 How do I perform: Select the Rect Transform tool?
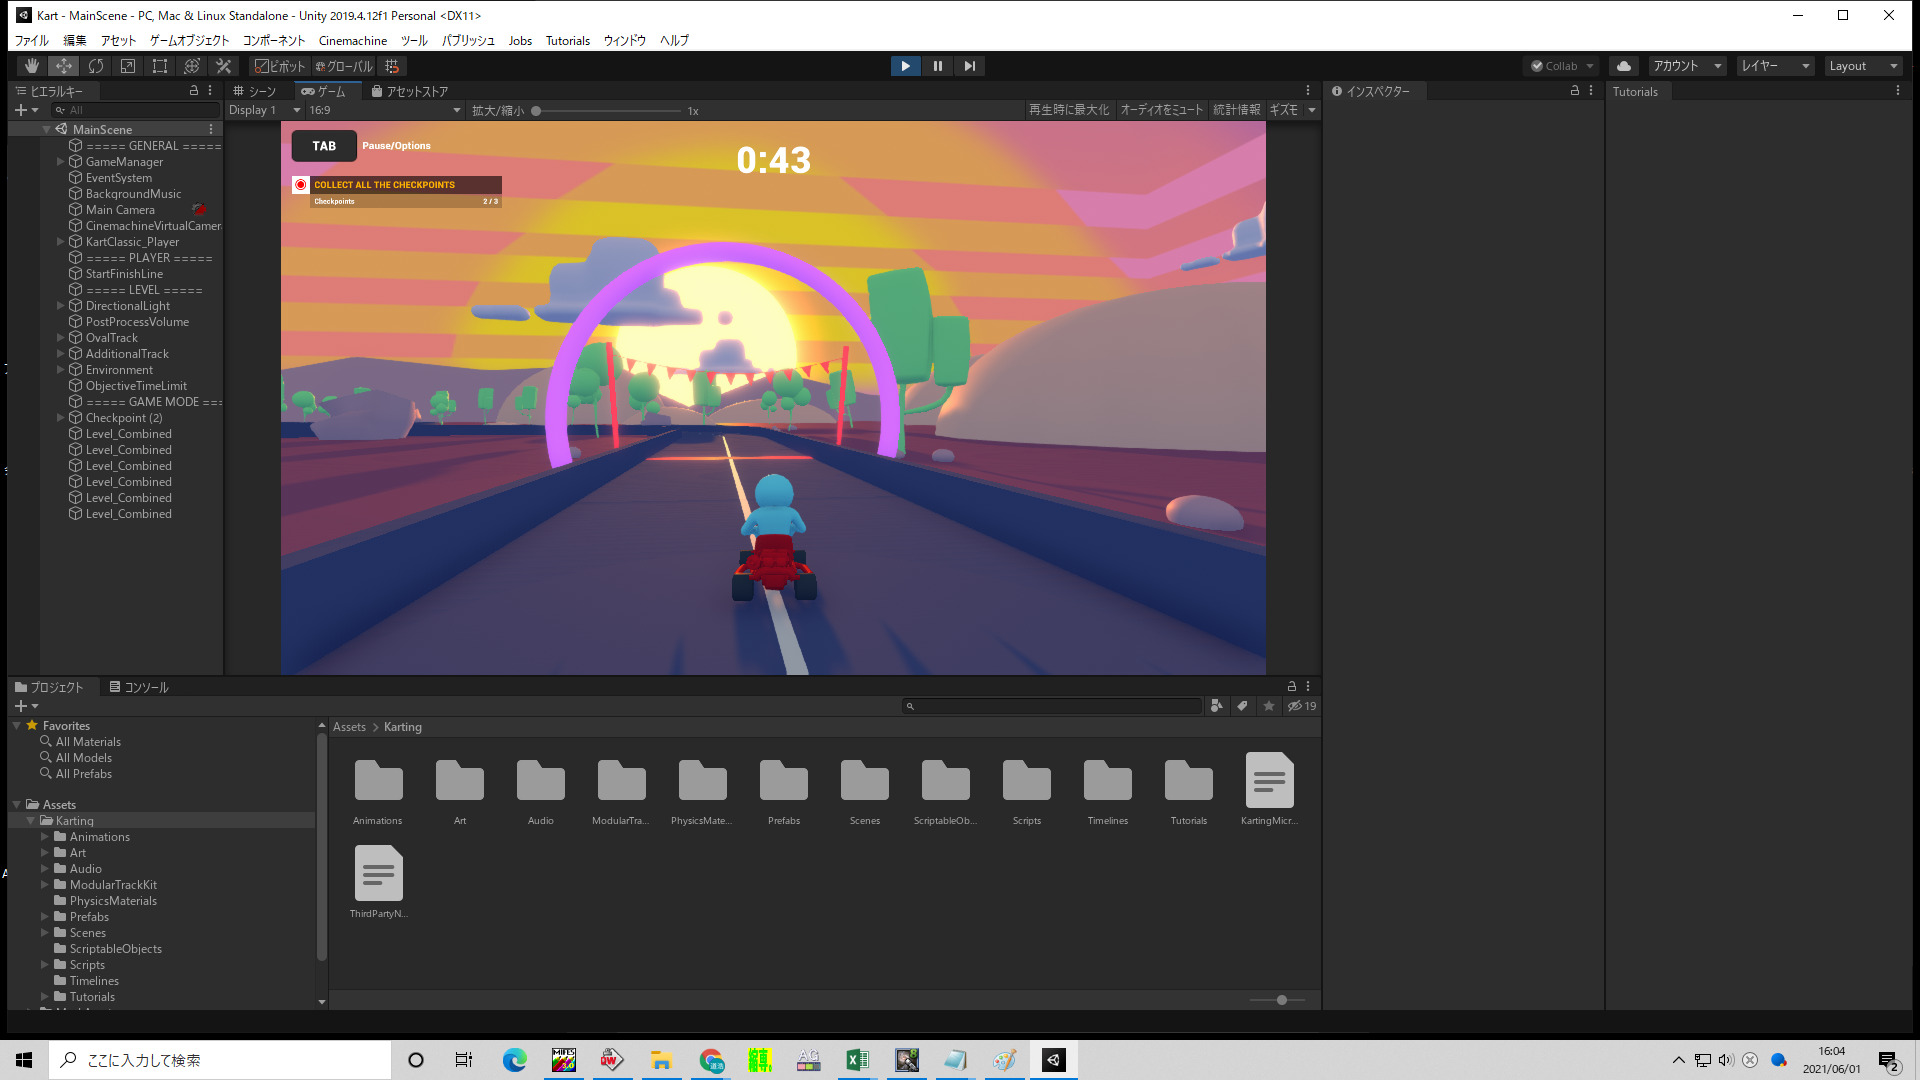point(160,66)
